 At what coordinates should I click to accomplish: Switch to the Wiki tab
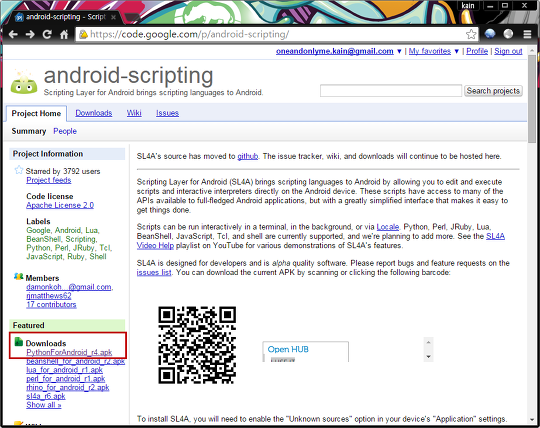click(x=134, y=113)
